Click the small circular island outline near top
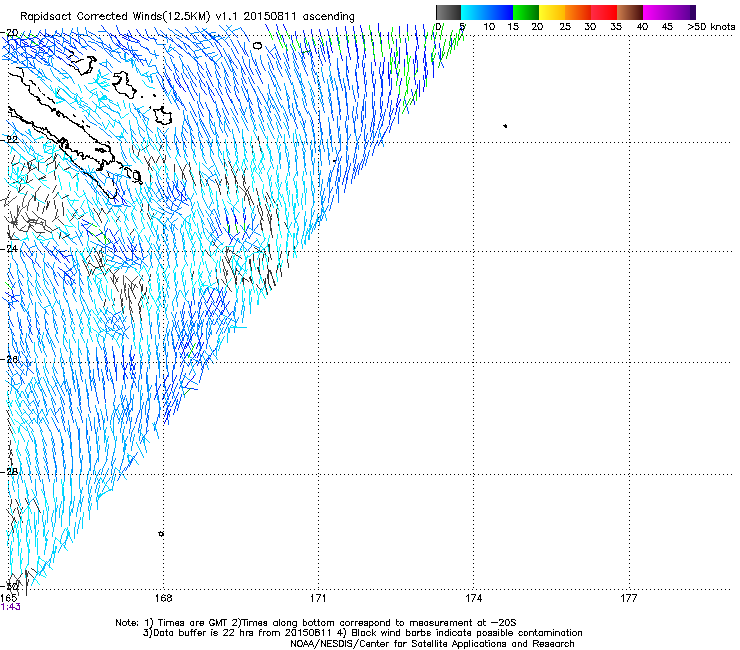This screenshot has width=740, height=650. coord(257,46)
